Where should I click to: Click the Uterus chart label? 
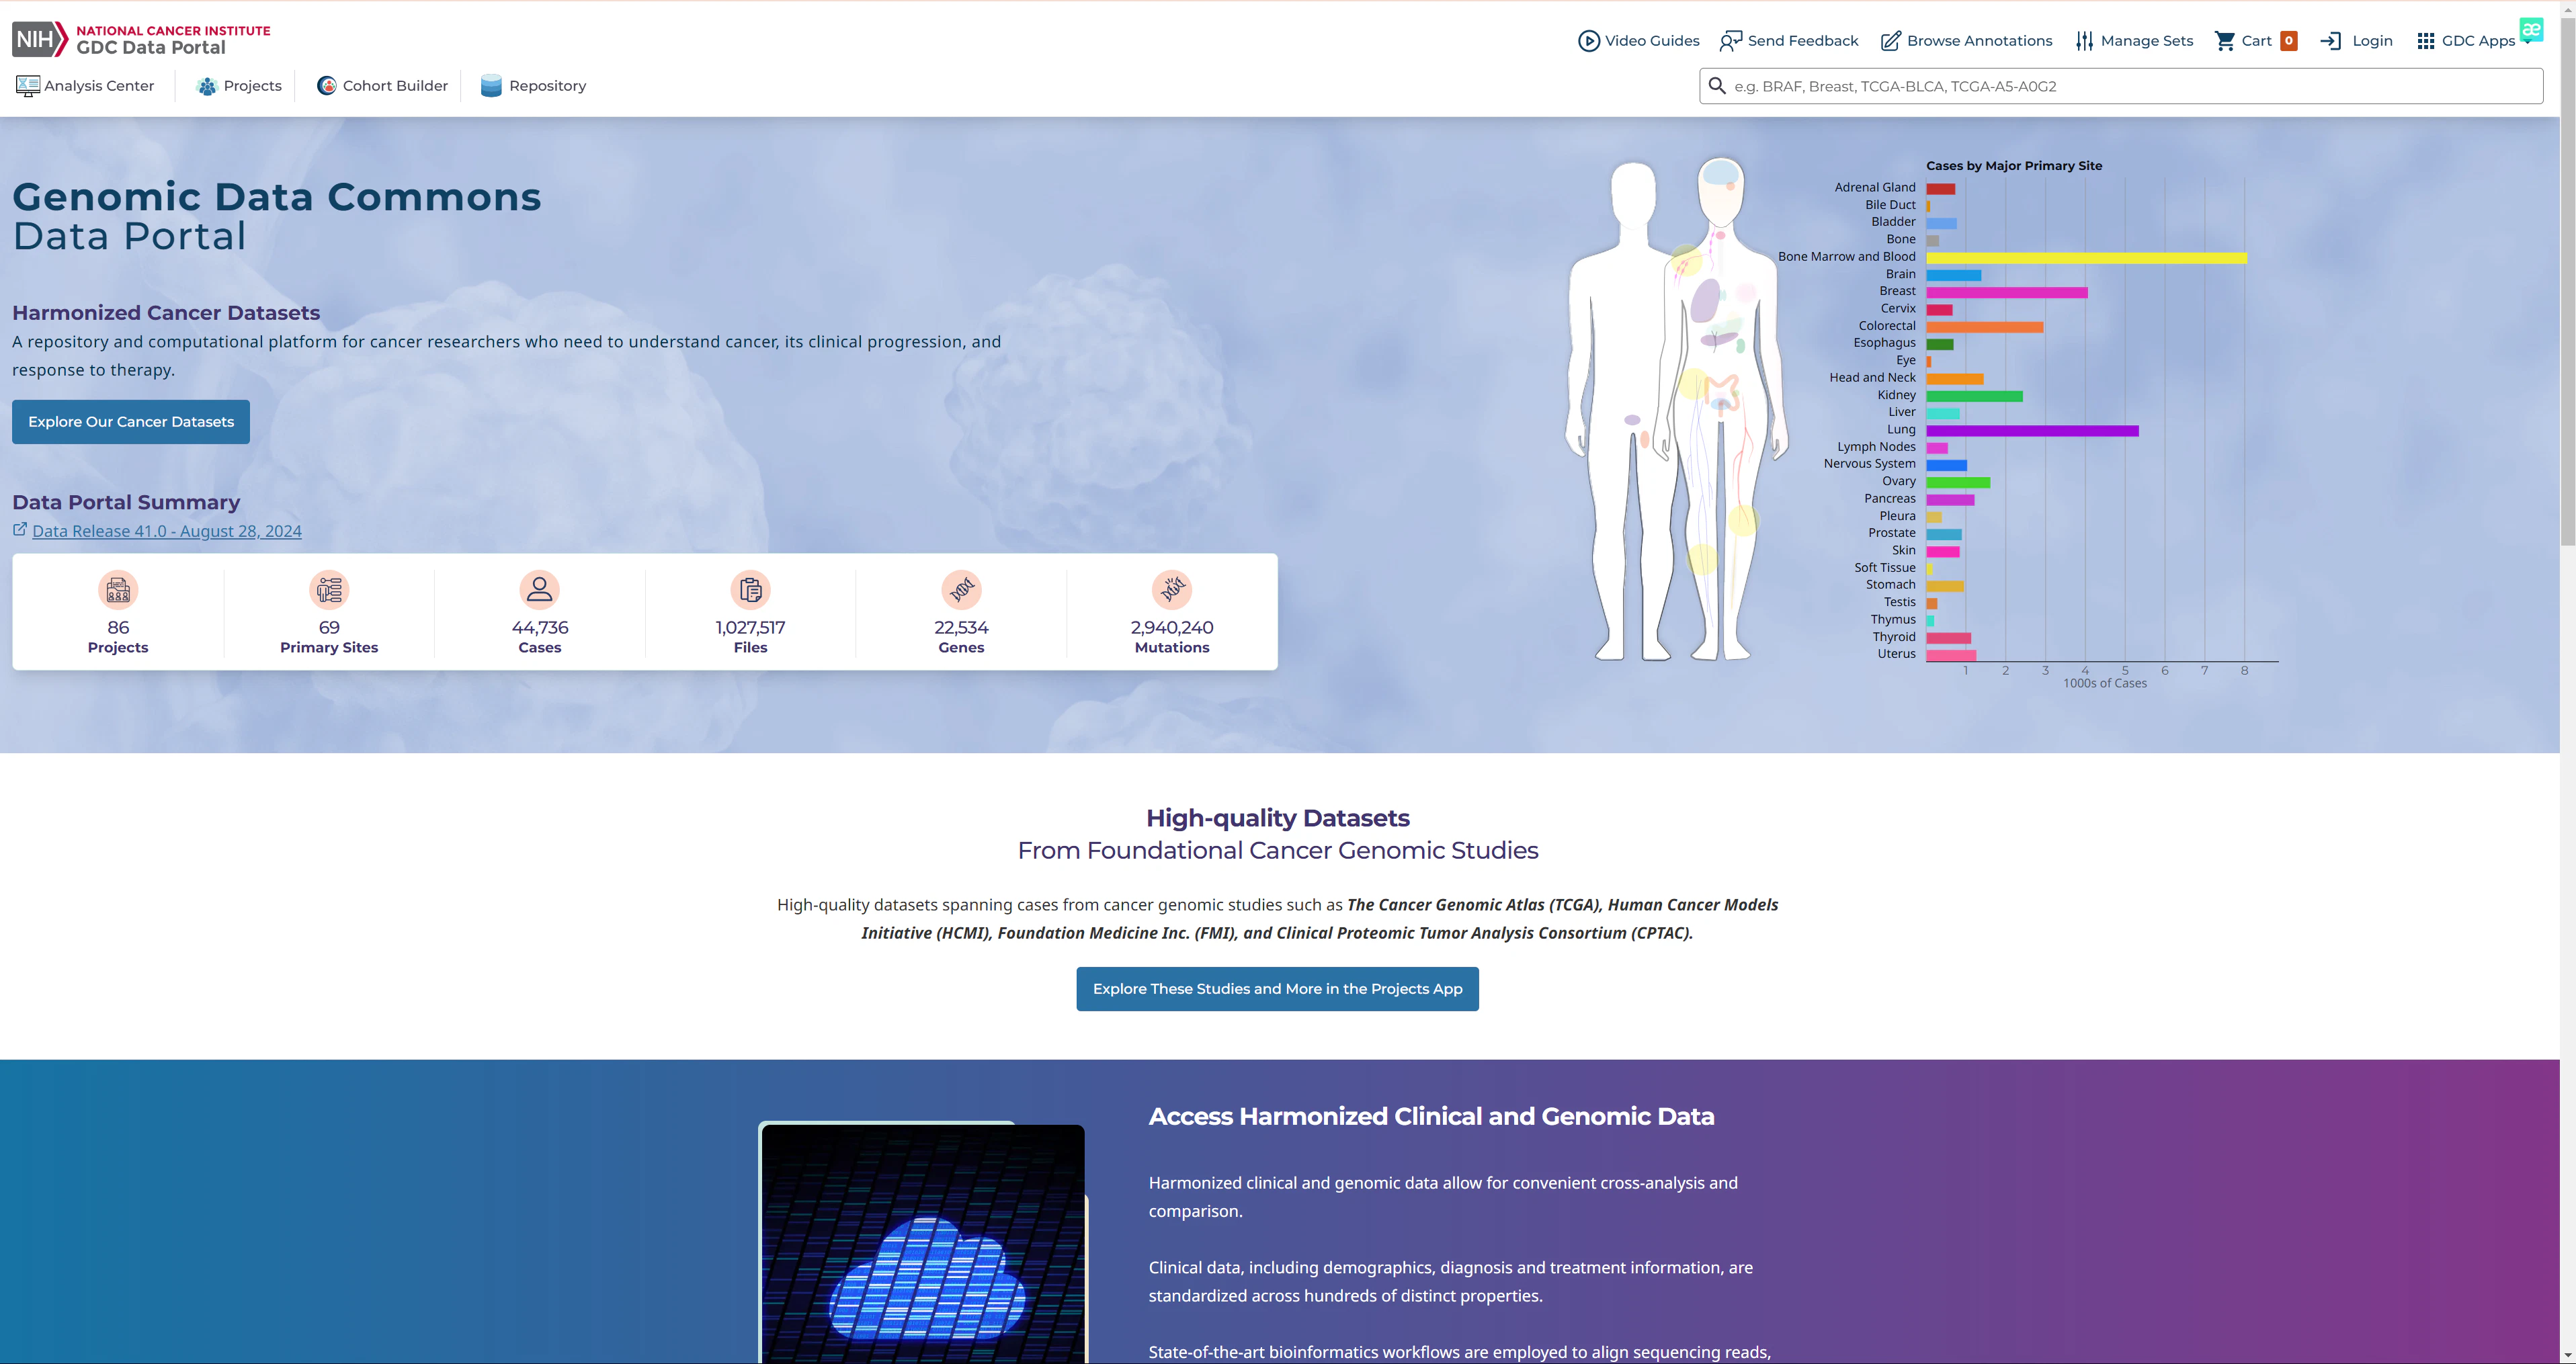pos(1897,654)
